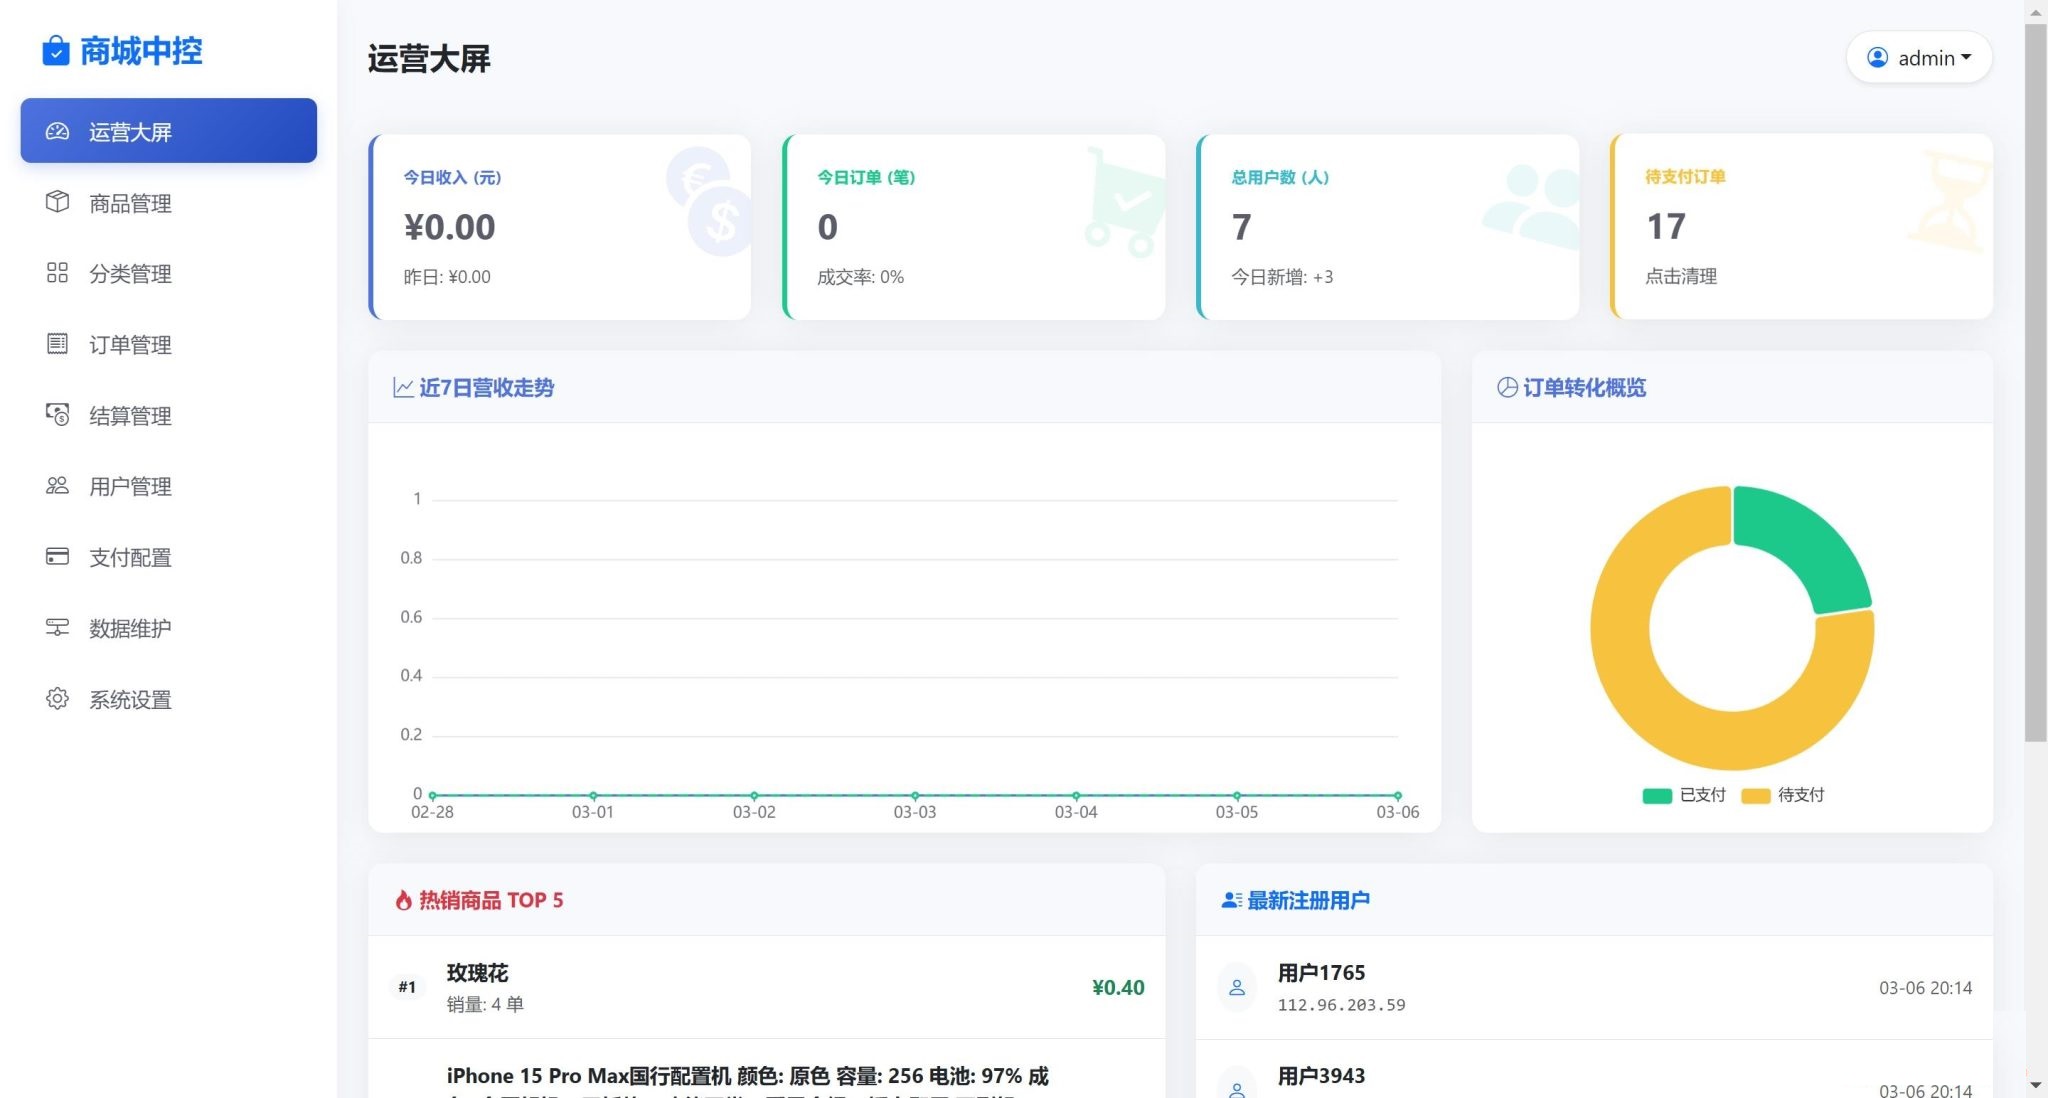Click the 分类管理 grid icon
The width and height of the screenshot is (2048, 1098).
click(57, 273)
